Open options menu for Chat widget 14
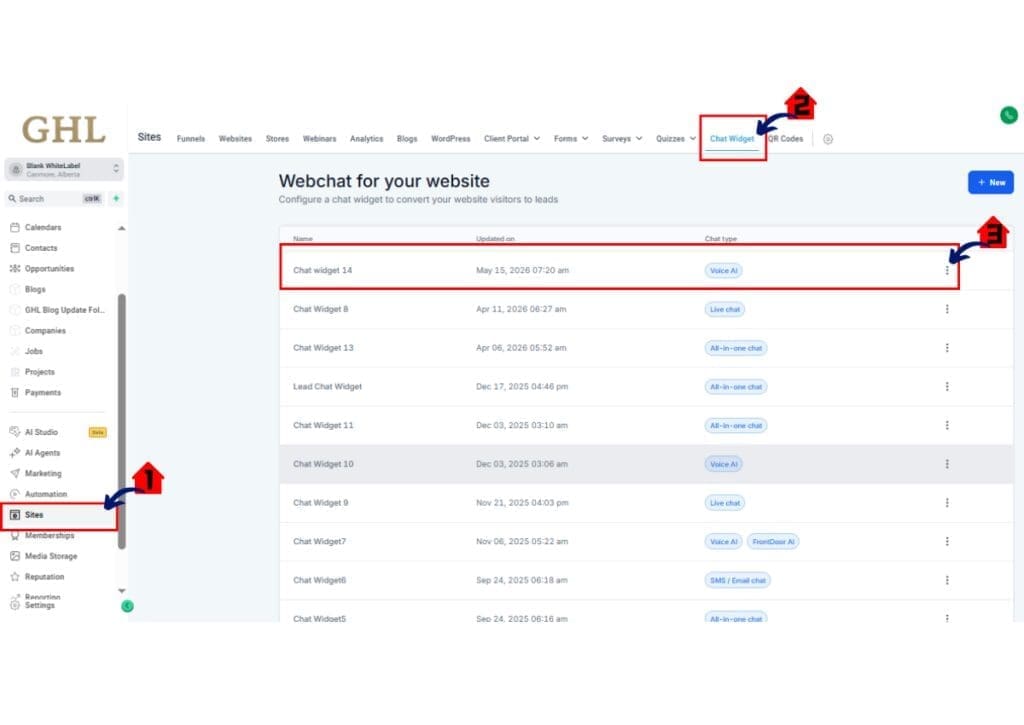The width and height of the screenshot is (1024, 725). coord(947,270)
